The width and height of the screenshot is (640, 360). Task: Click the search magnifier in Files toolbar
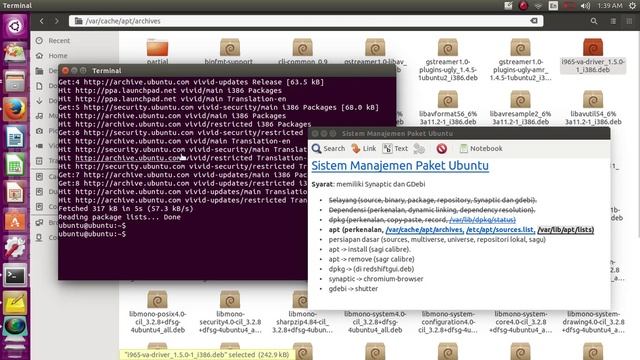pos(594,21)
